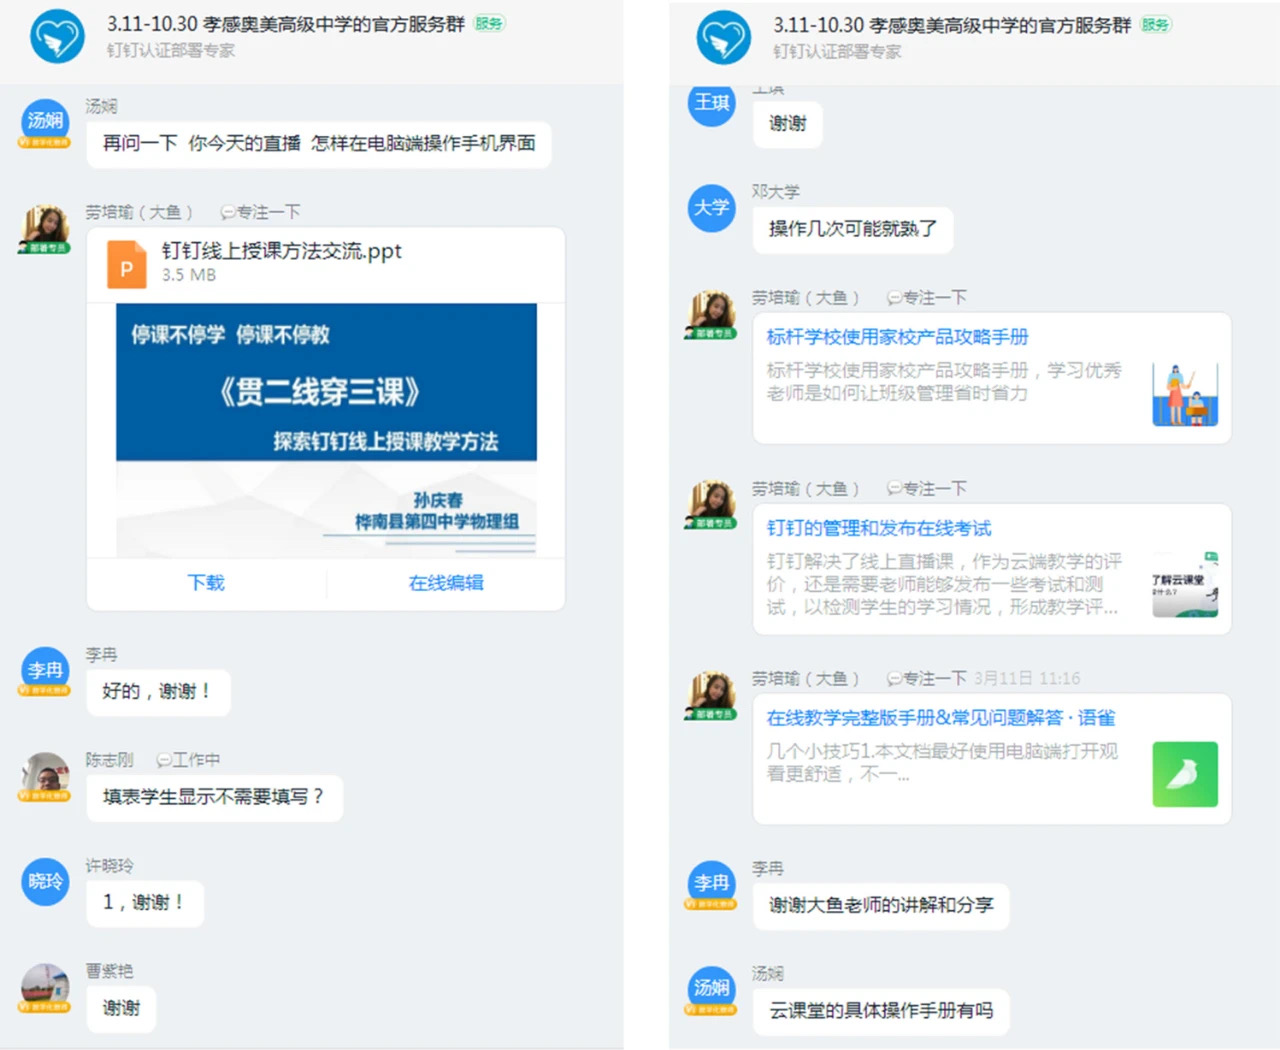Open 陈志刚's photo avatar
The image size is (1280, 1050).
pyautogui.click(x=45, y=777)
